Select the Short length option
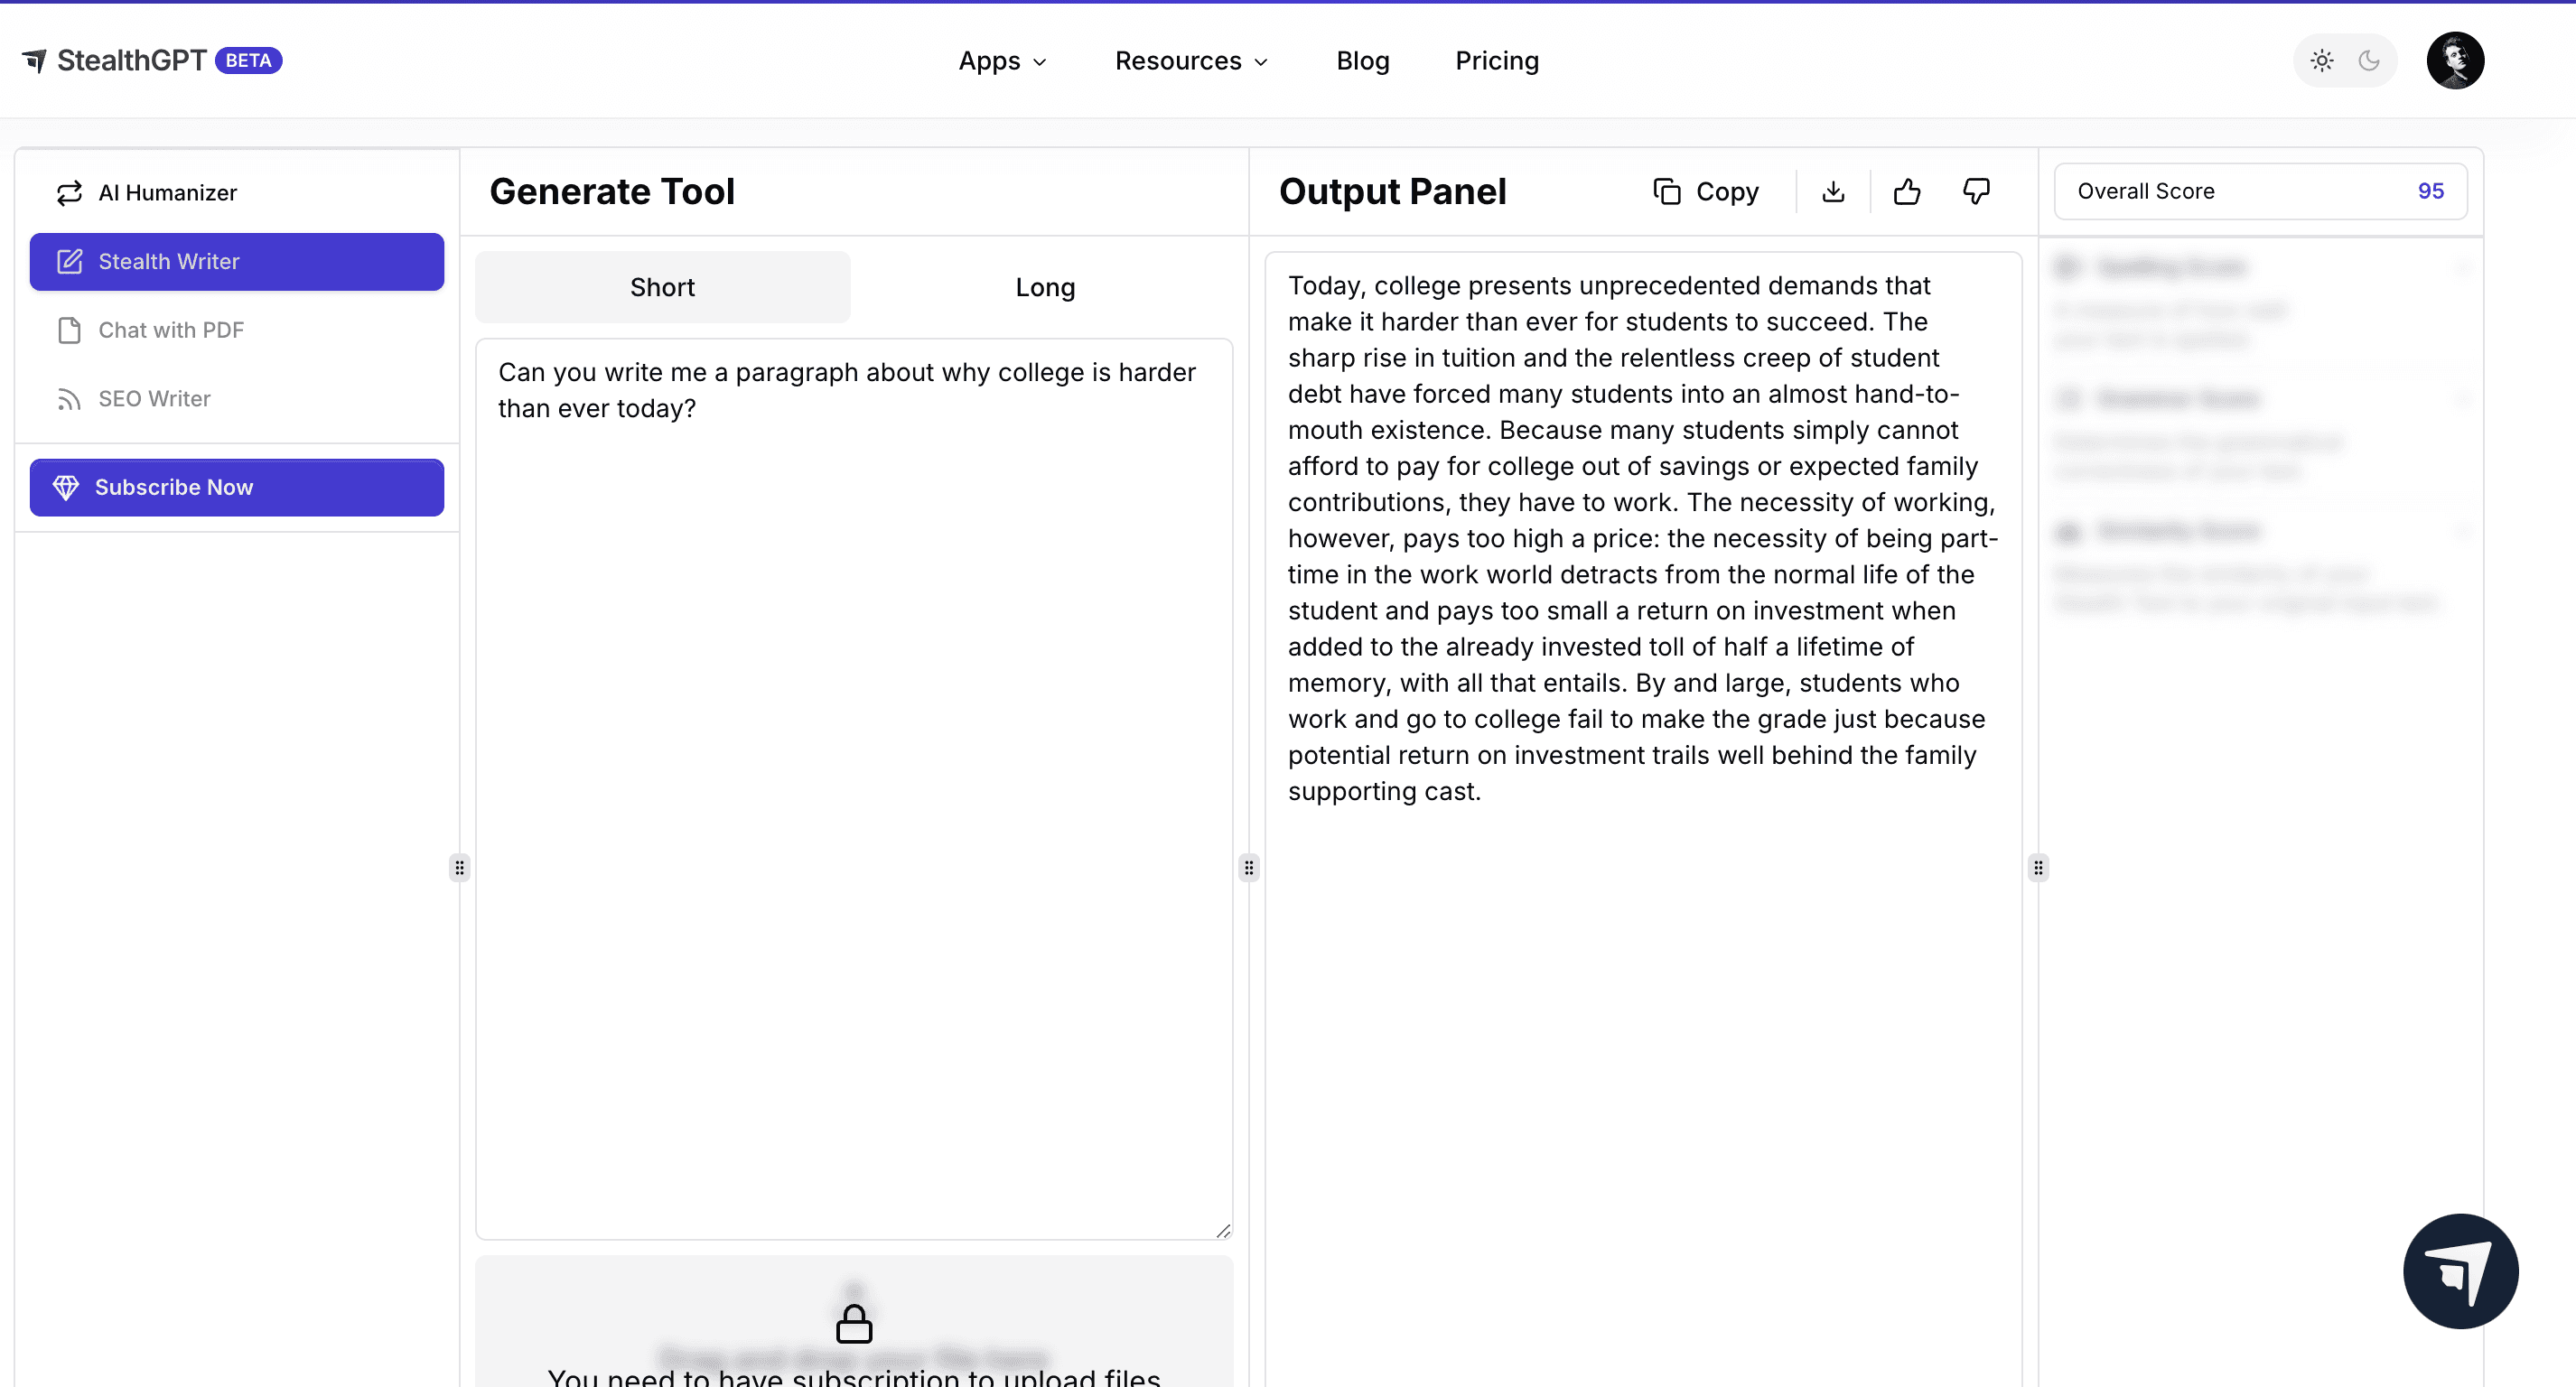2576x1387 pixels. (x=662, y=287)
